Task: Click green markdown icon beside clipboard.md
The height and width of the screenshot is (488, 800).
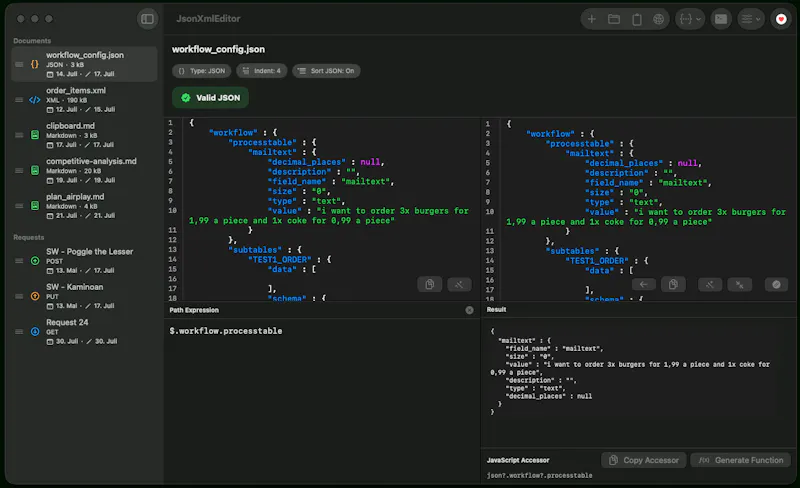Action: tap(35, 135)
